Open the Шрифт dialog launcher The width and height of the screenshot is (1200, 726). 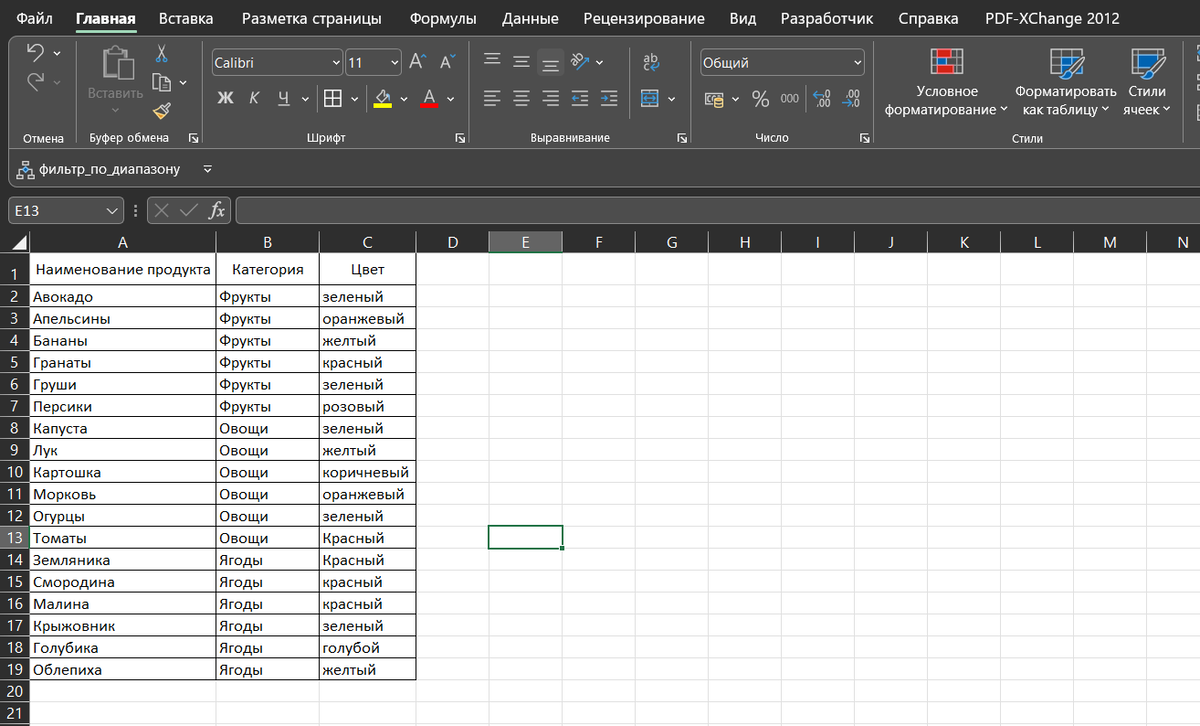460,138
